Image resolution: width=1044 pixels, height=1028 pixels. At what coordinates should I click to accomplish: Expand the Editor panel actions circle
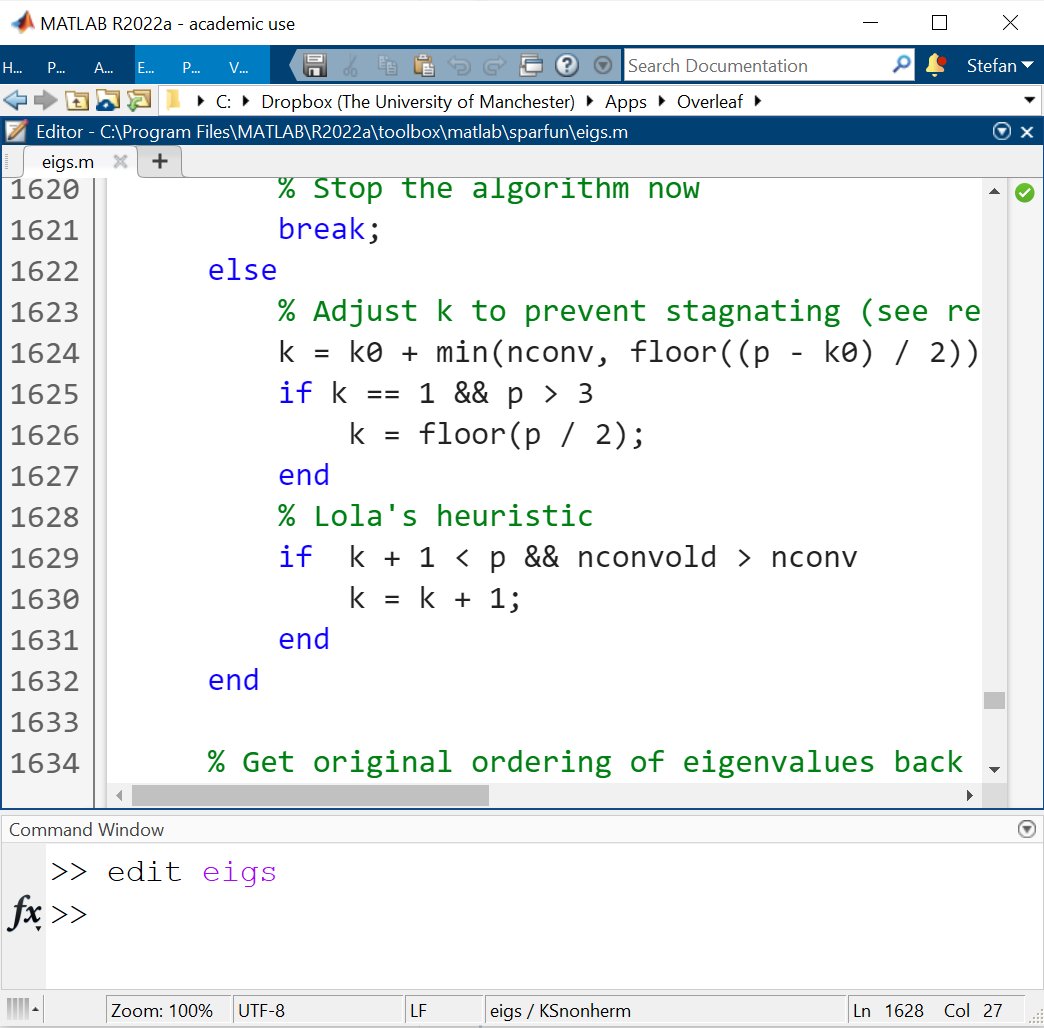[1001, 131]
